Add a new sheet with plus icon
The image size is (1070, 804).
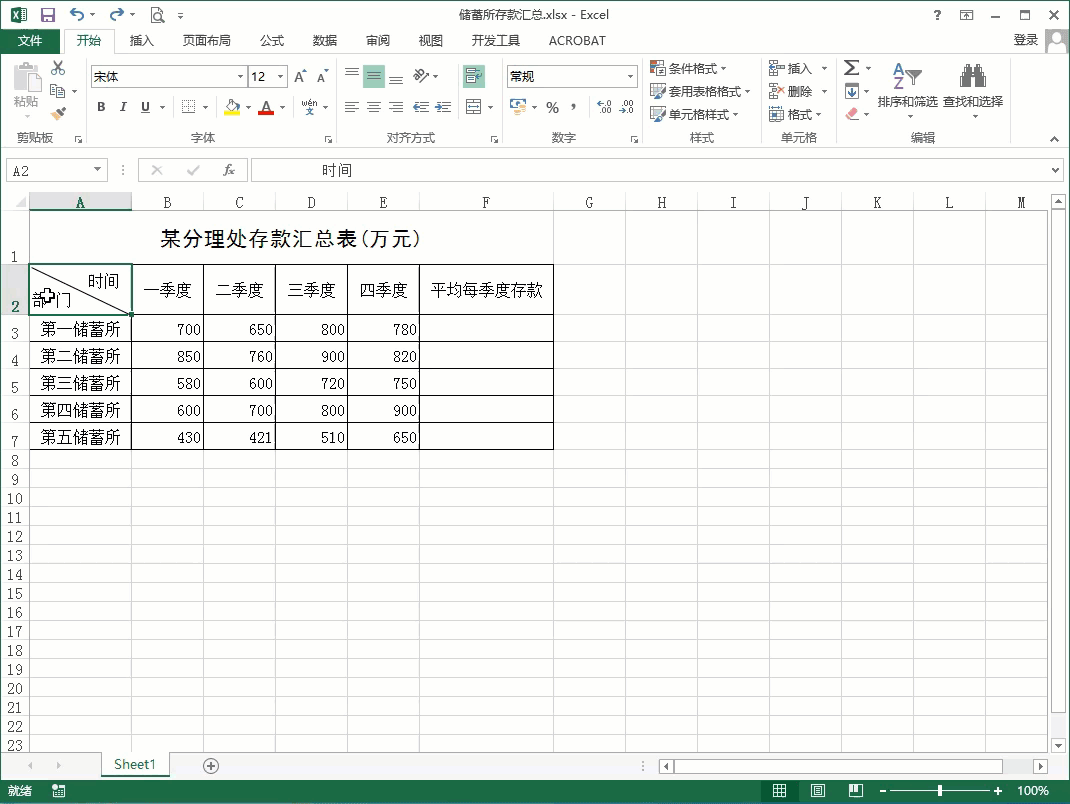(x=211, y=765)
